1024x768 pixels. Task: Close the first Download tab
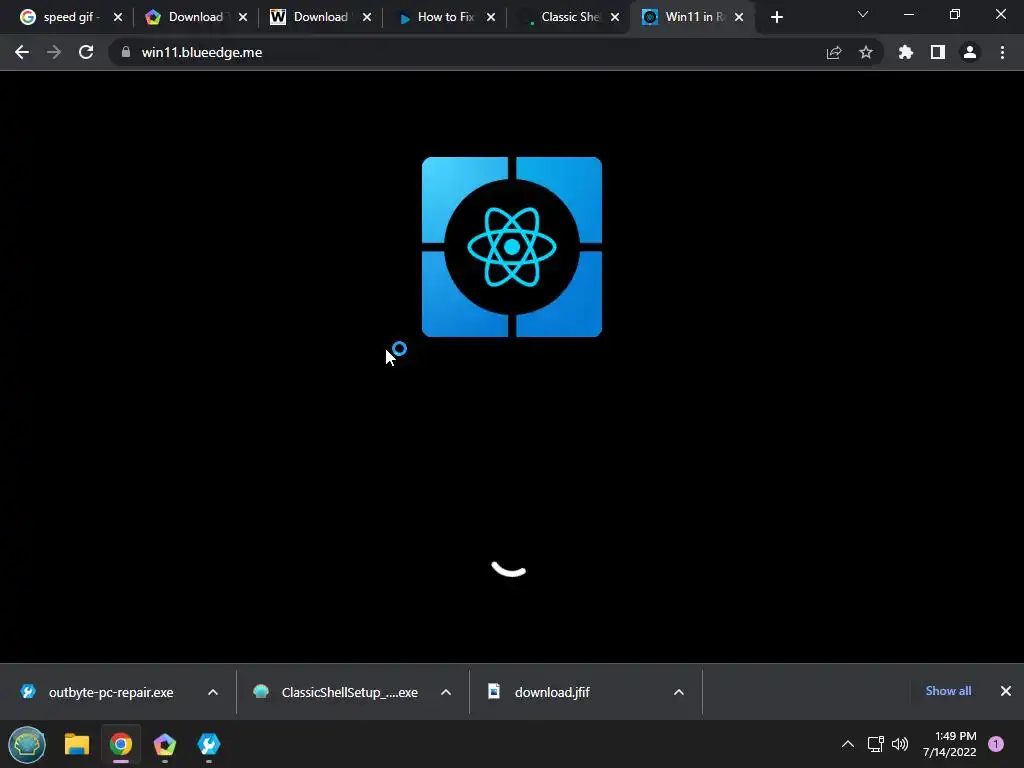coord(243,17)
